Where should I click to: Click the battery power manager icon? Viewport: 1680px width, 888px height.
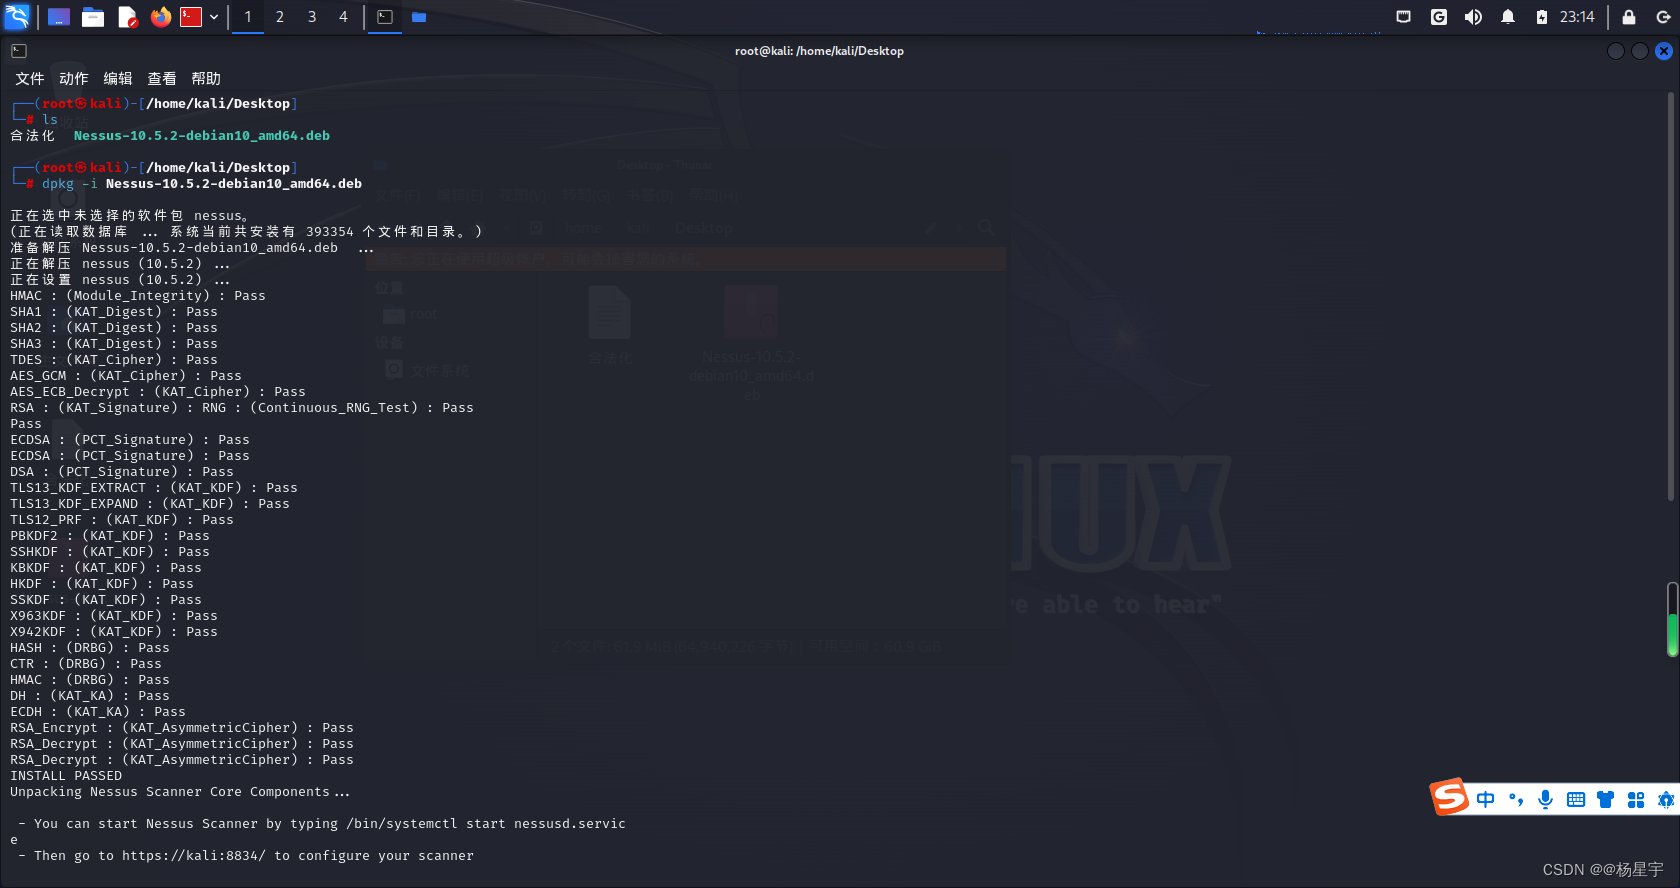[1542, 17]
